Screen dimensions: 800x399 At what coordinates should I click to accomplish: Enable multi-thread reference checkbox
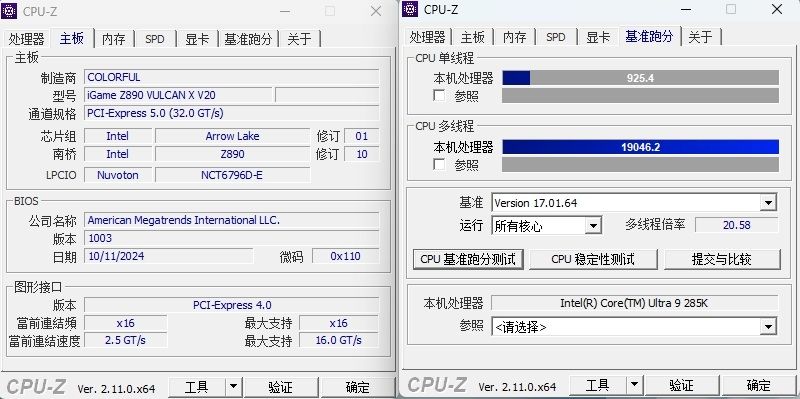click(x=439, y=165)
